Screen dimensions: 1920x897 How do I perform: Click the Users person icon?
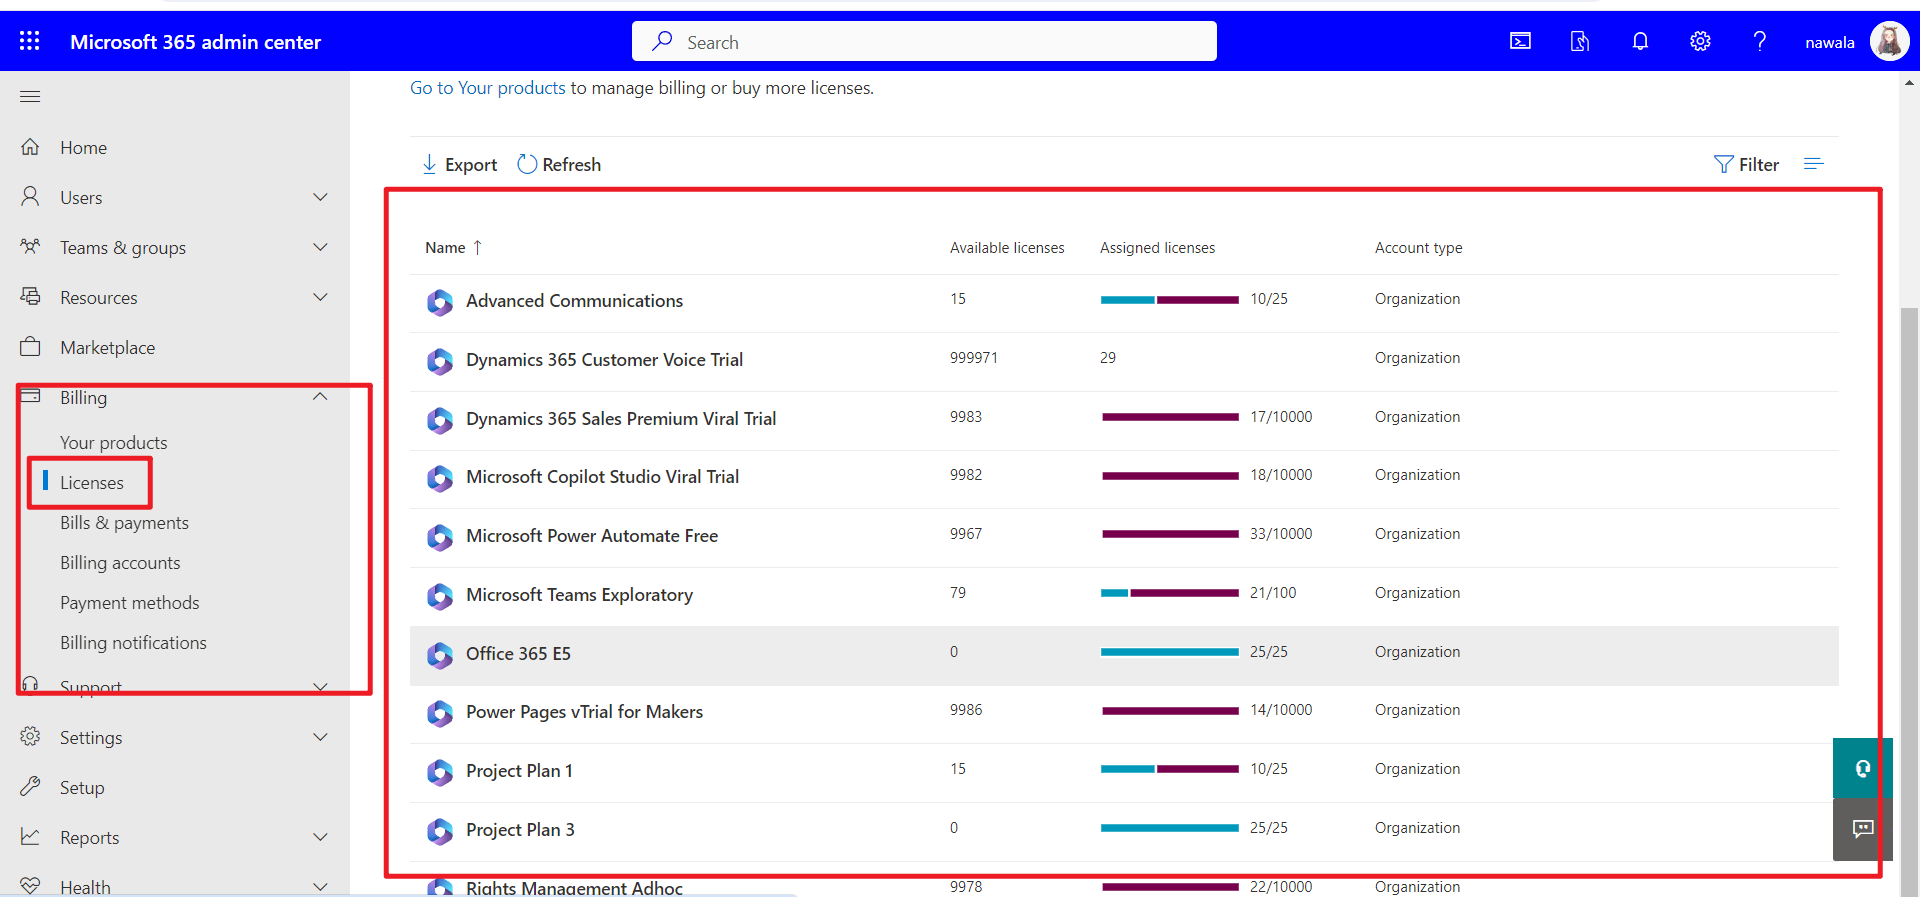click(x=30, y=197)
